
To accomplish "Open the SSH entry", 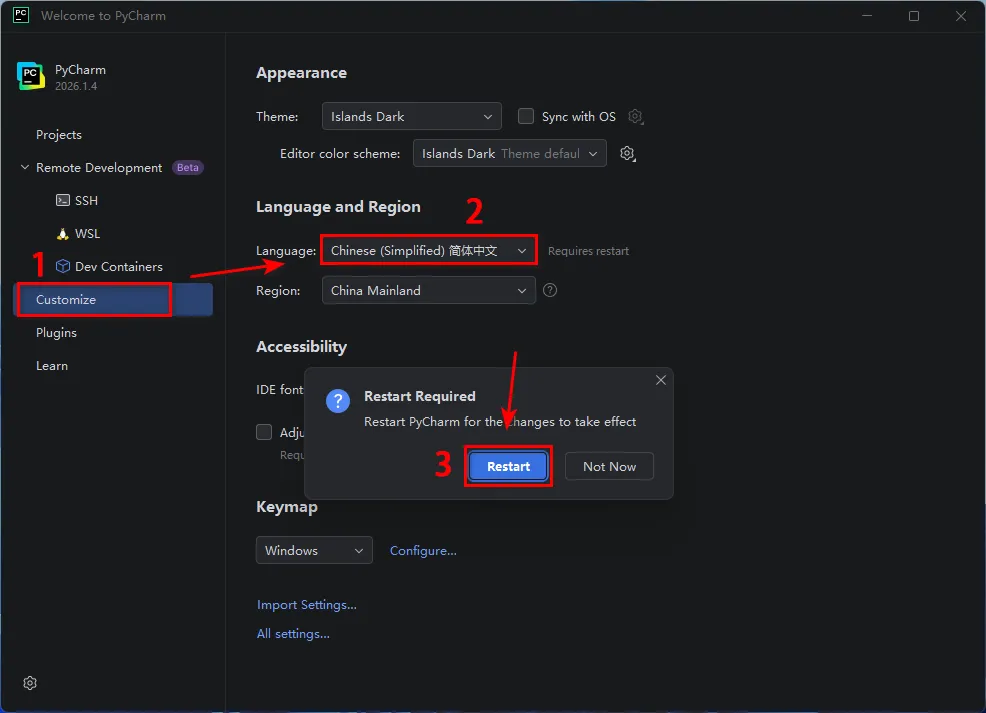I will (x=86, y=201).
